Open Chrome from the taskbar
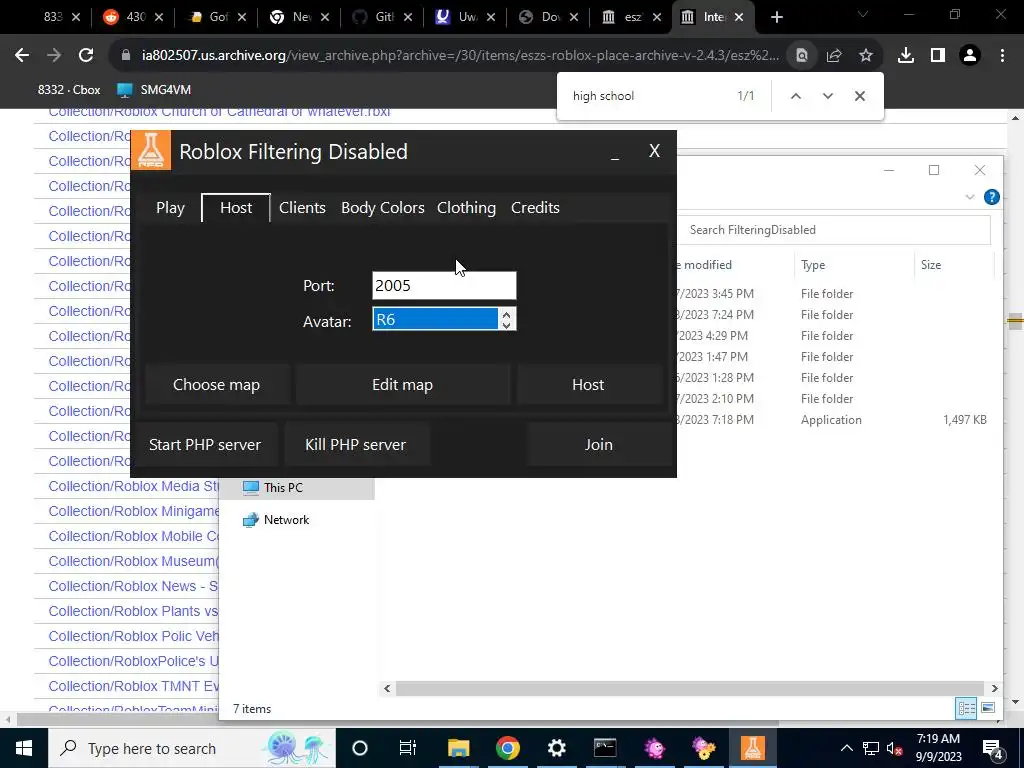 click(507, 748)
